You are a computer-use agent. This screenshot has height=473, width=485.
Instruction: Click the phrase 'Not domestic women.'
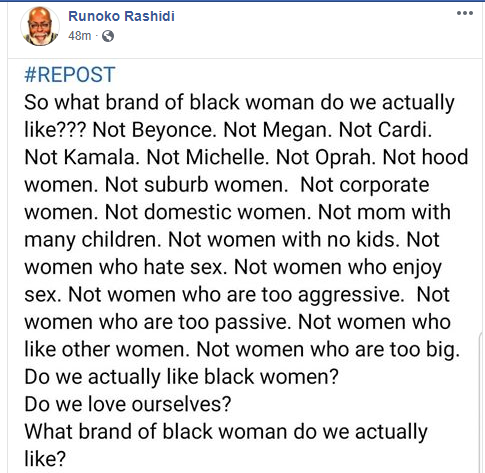[x=208, y=212]
